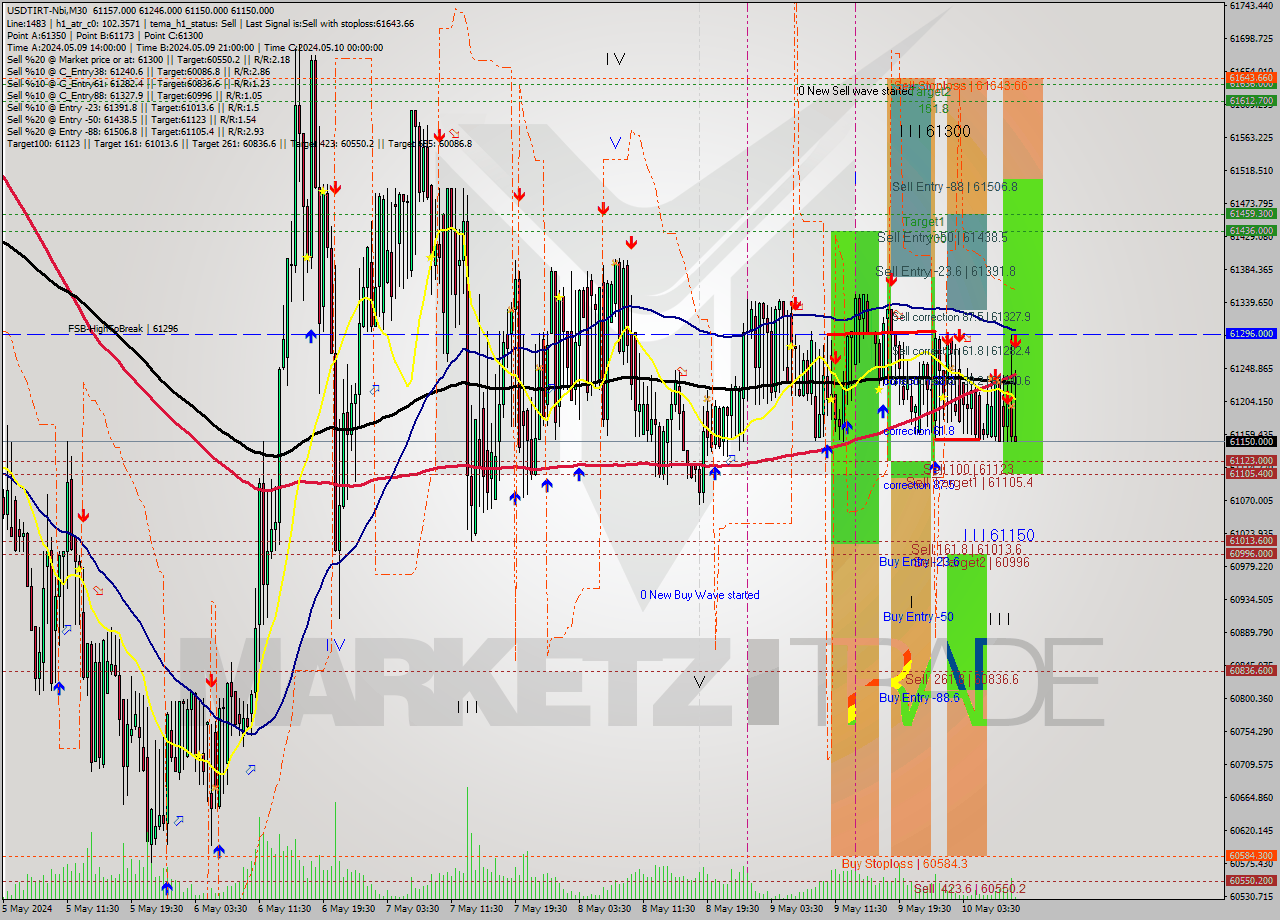Select the '0 New Sell wave started' label
Viewport: 1280px width, 920px height.
point(855,91)
